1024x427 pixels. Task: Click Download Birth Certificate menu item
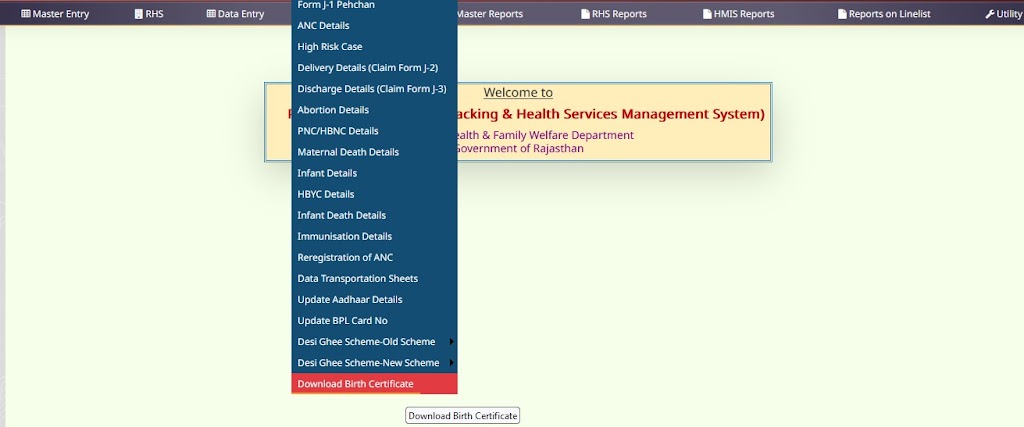[x=355, y=384]
